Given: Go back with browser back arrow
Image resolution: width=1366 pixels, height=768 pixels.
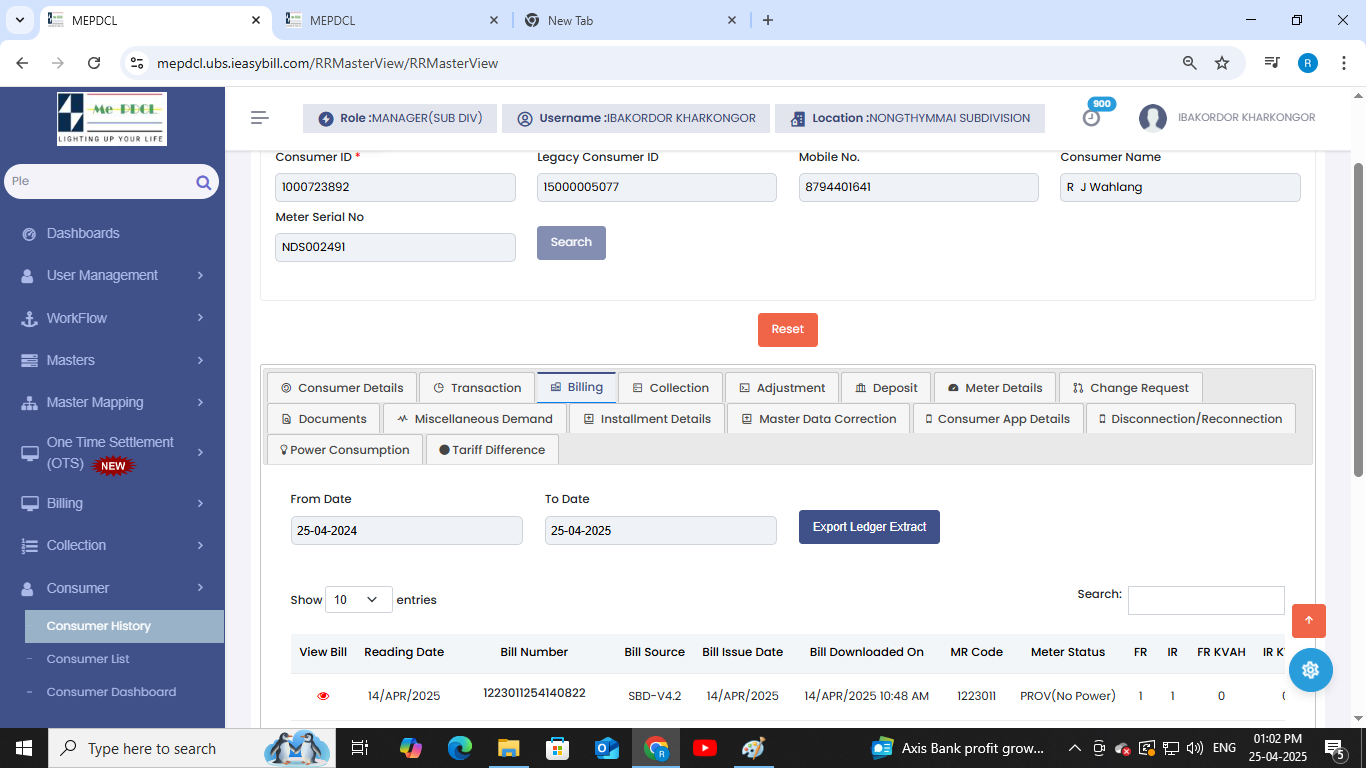Looking at the screenshot, I should [22, 63].
